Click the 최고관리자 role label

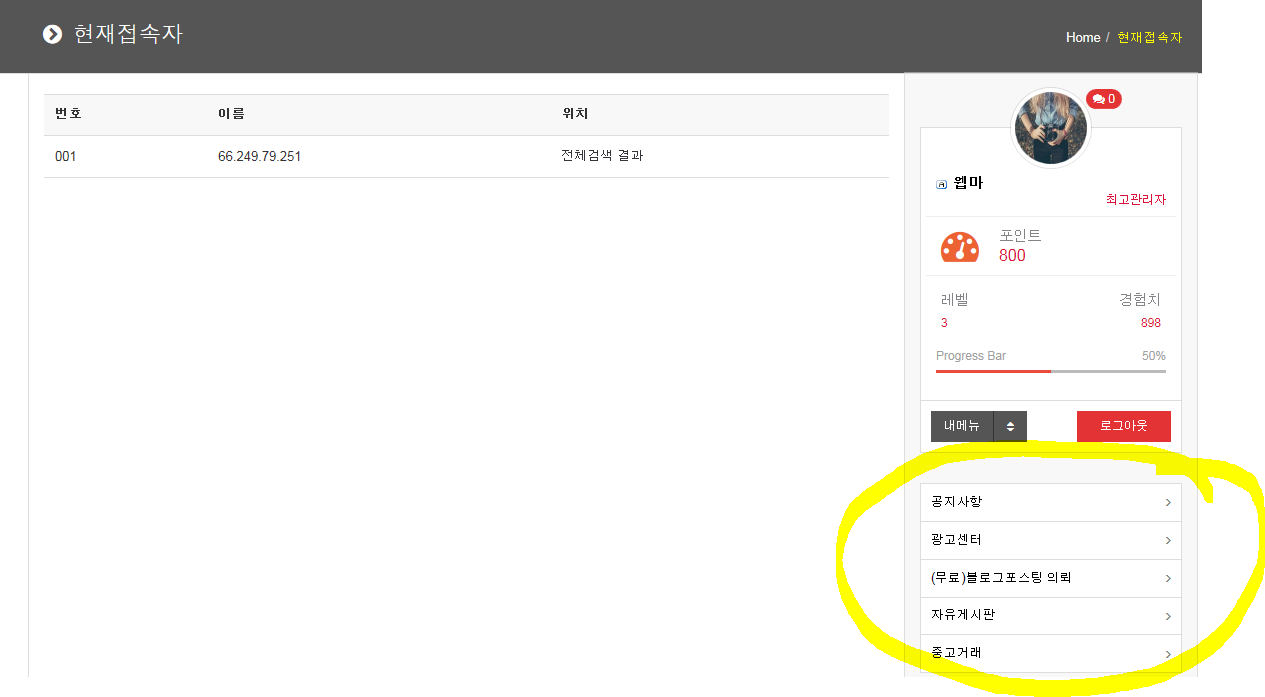1136,200
